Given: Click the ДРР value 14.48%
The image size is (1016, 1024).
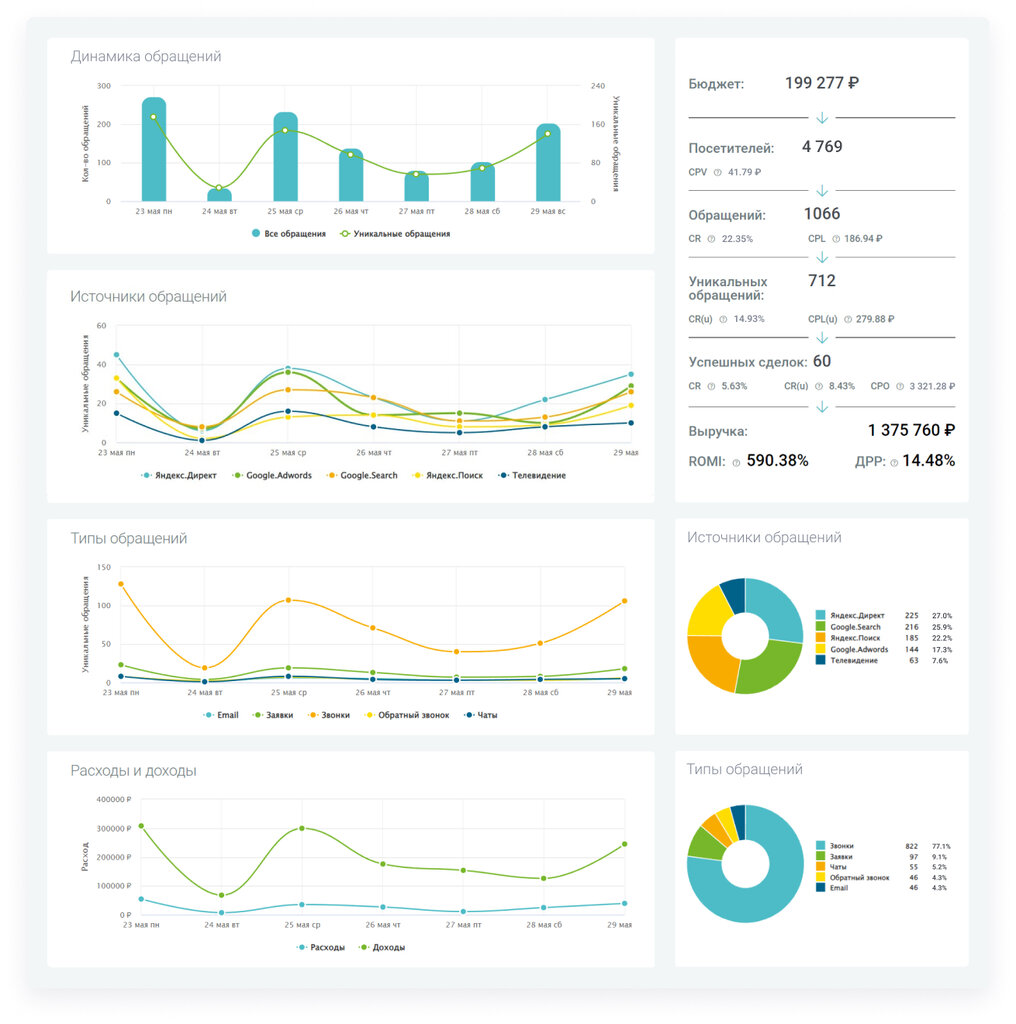Looking at the screenshot, I should [x=929, y=461].
